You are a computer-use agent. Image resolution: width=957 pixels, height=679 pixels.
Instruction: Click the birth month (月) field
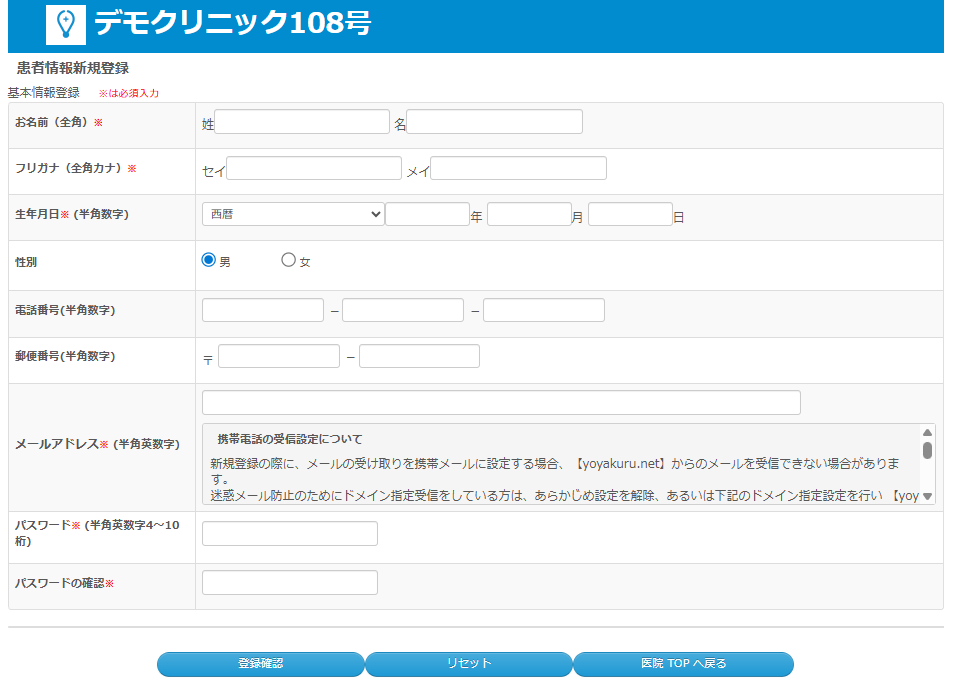(529, 214)
